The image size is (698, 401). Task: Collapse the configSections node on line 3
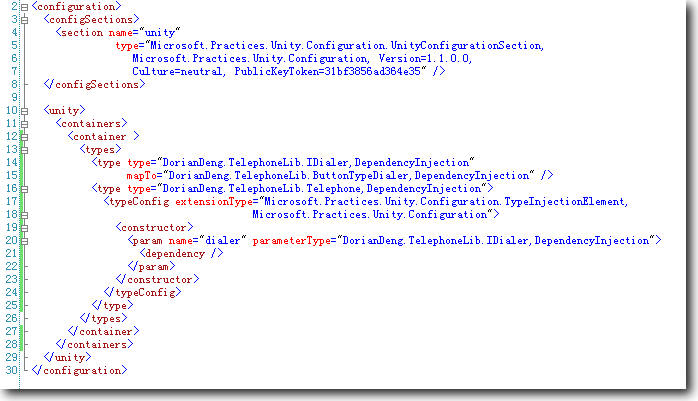coord(24,20)
